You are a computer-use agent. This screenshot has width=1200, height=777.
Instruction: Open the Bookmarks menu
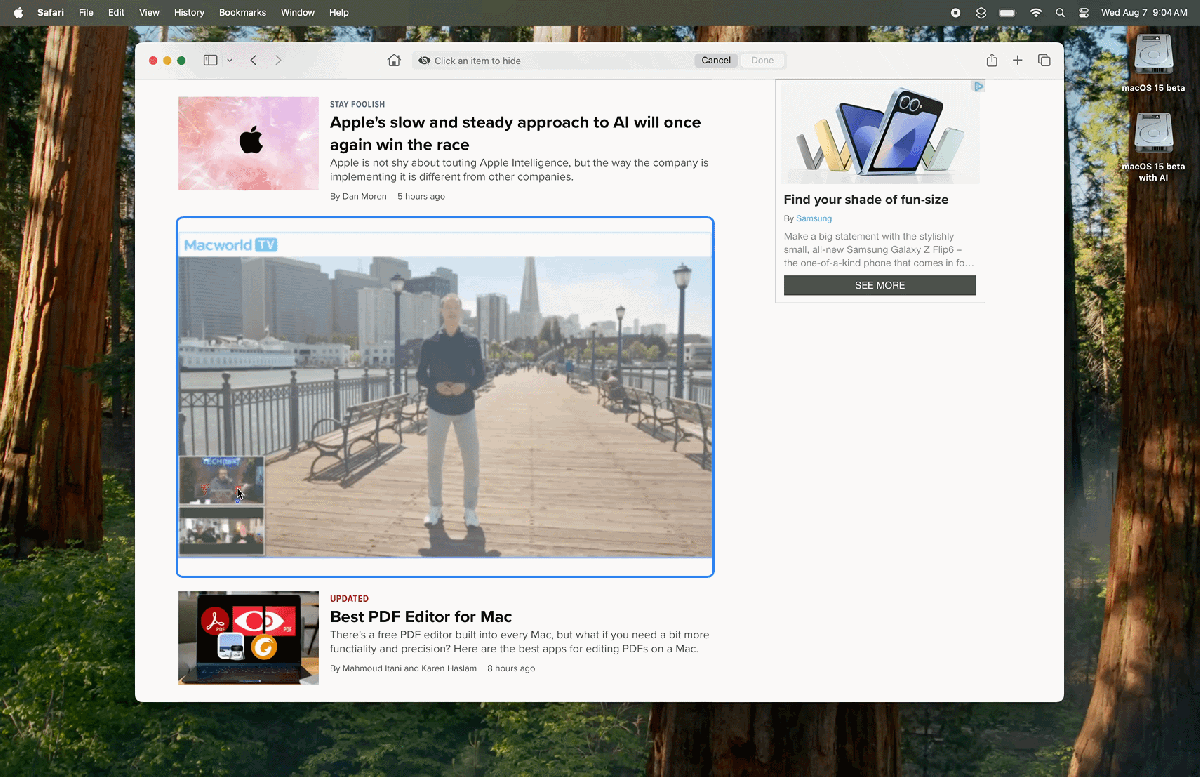pos(240,13)
